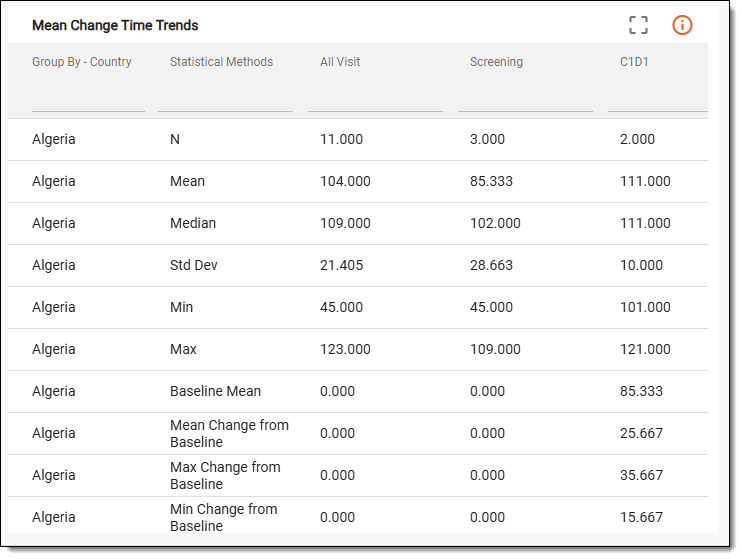
Task: Select the Max Change from Baseline cell
Action: [225, 476]
